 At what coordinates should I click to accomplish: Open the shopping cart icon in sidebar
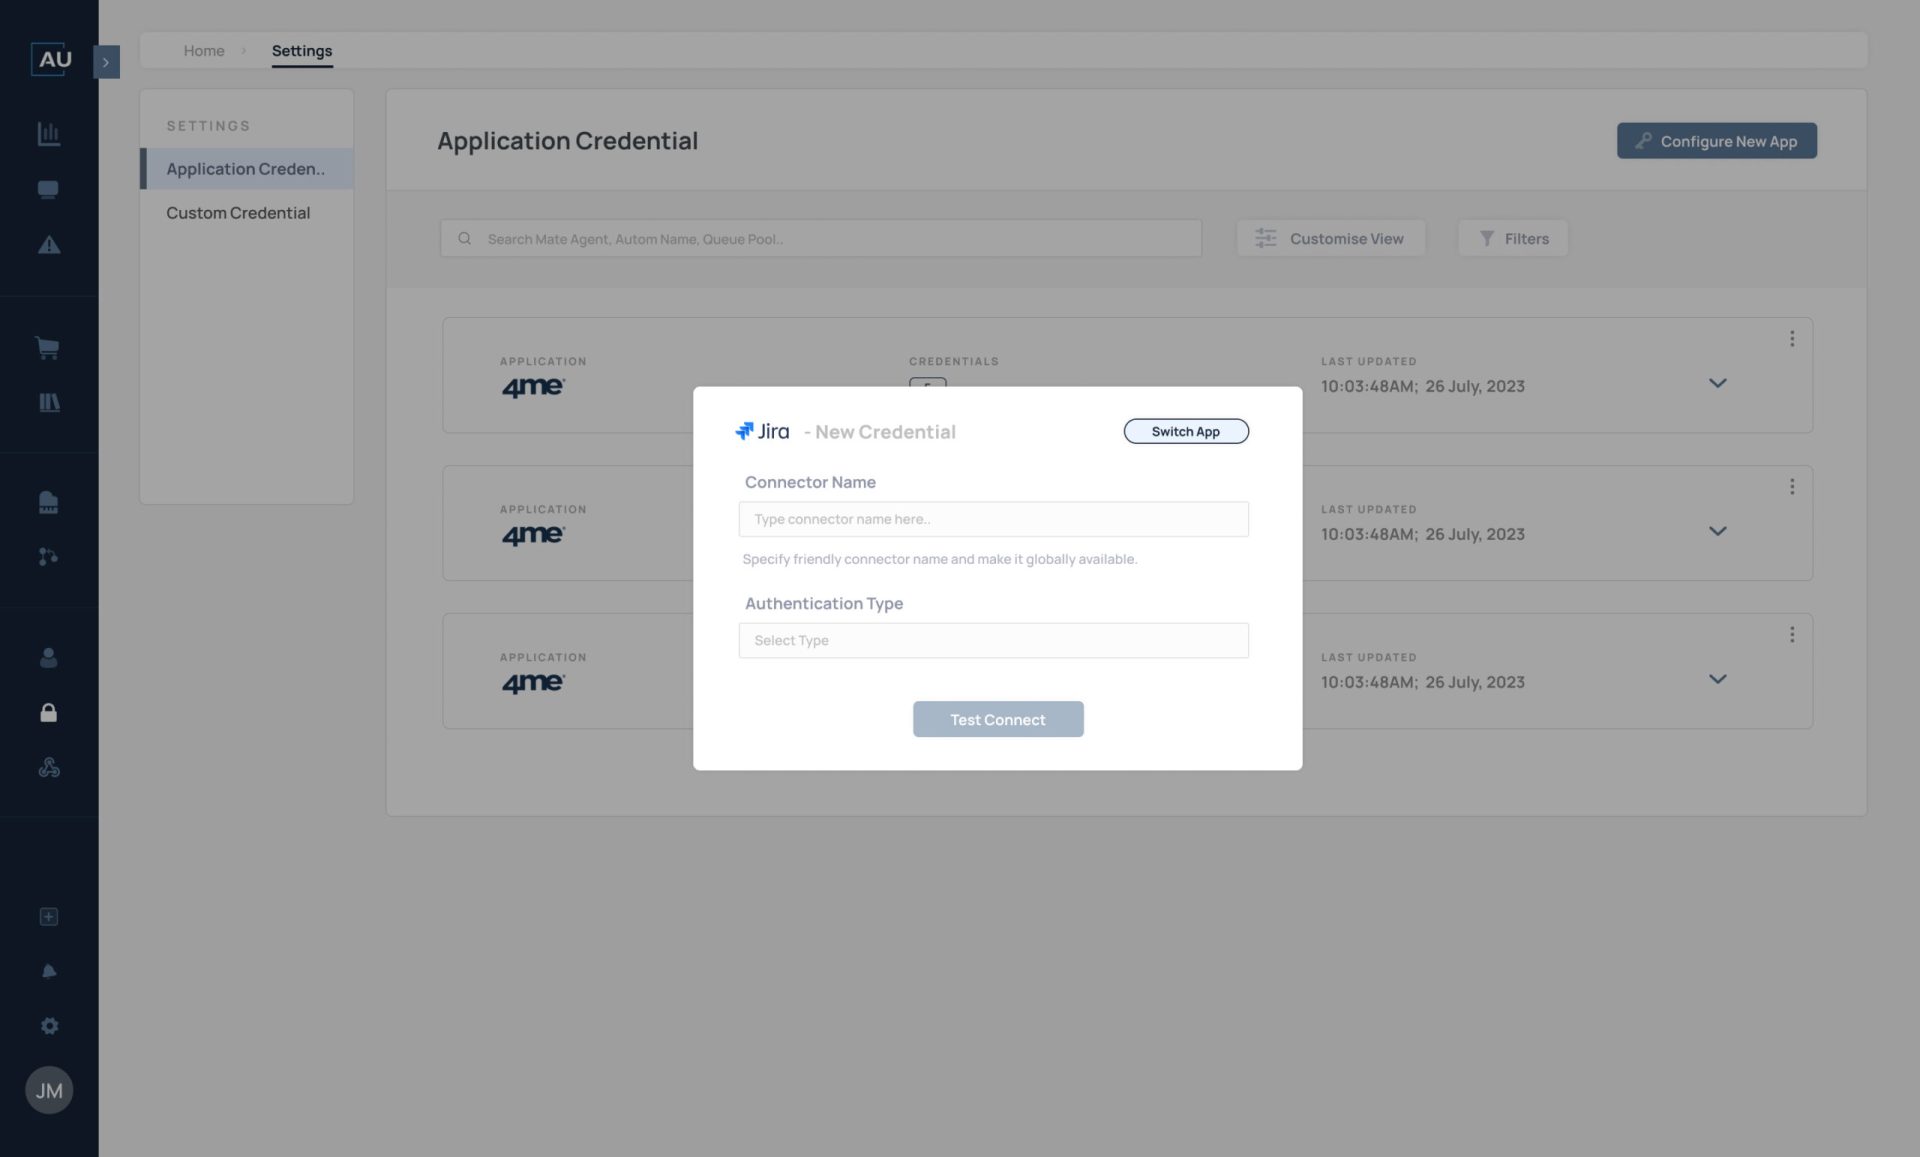click(x=48, y=348)
